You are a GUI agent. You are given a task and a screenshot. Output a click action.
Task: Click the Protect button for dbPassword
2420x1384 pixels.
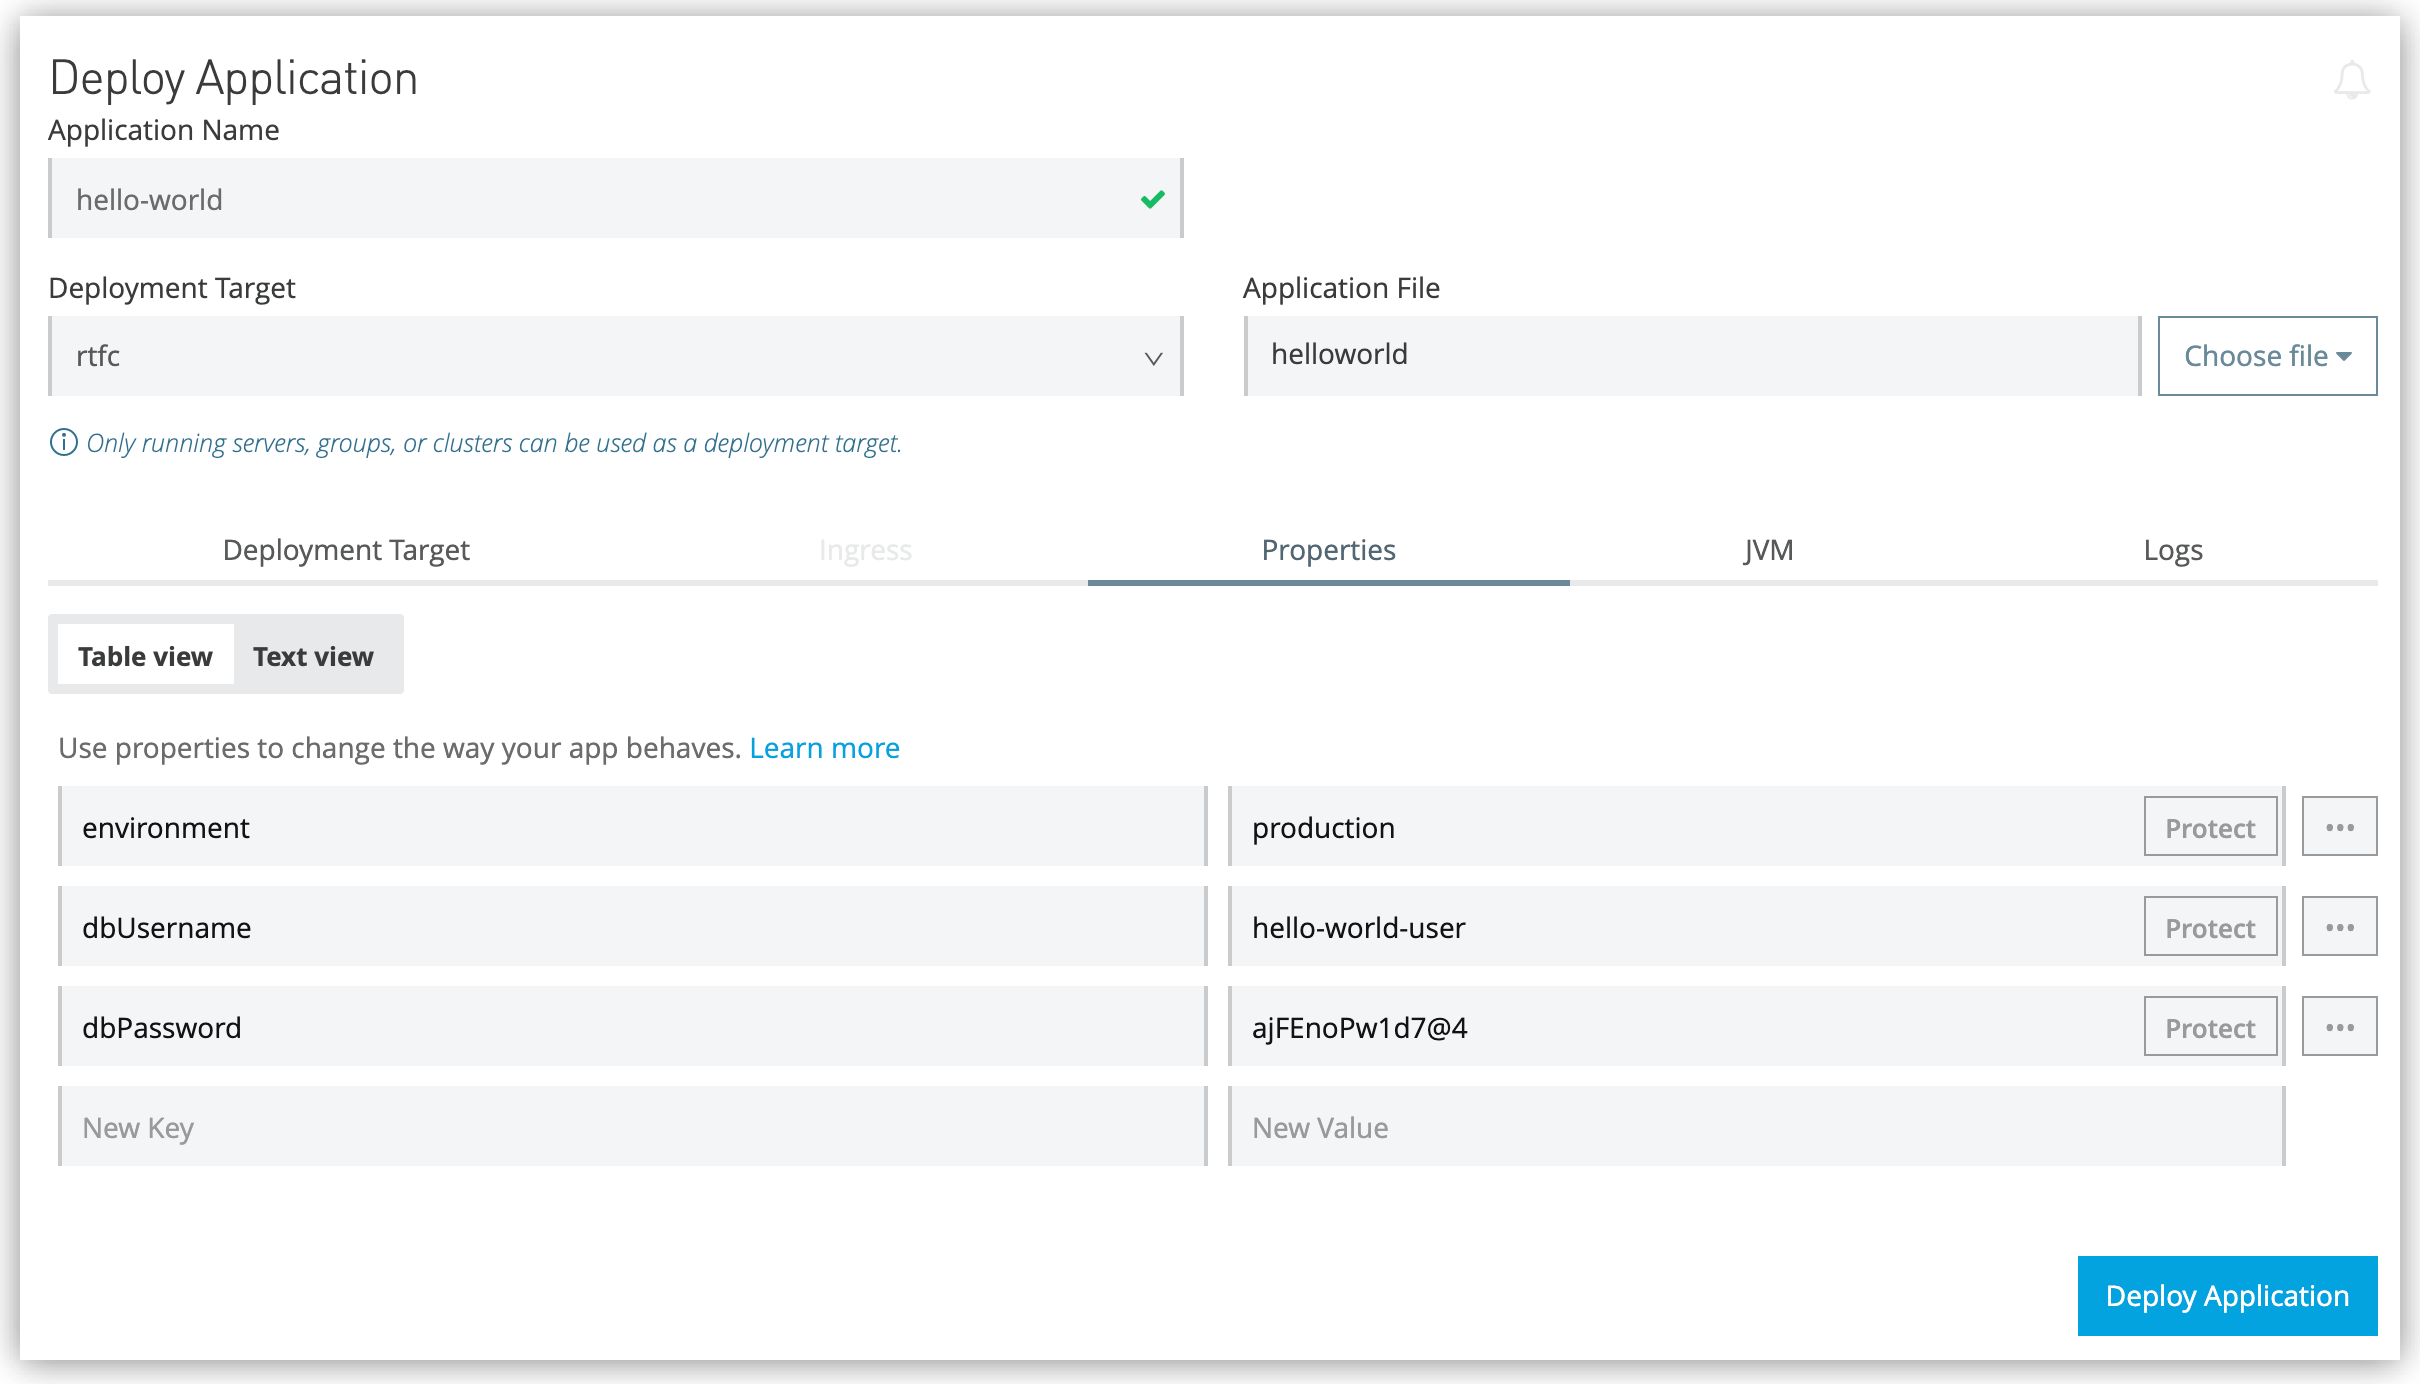pos(2209,1027)
